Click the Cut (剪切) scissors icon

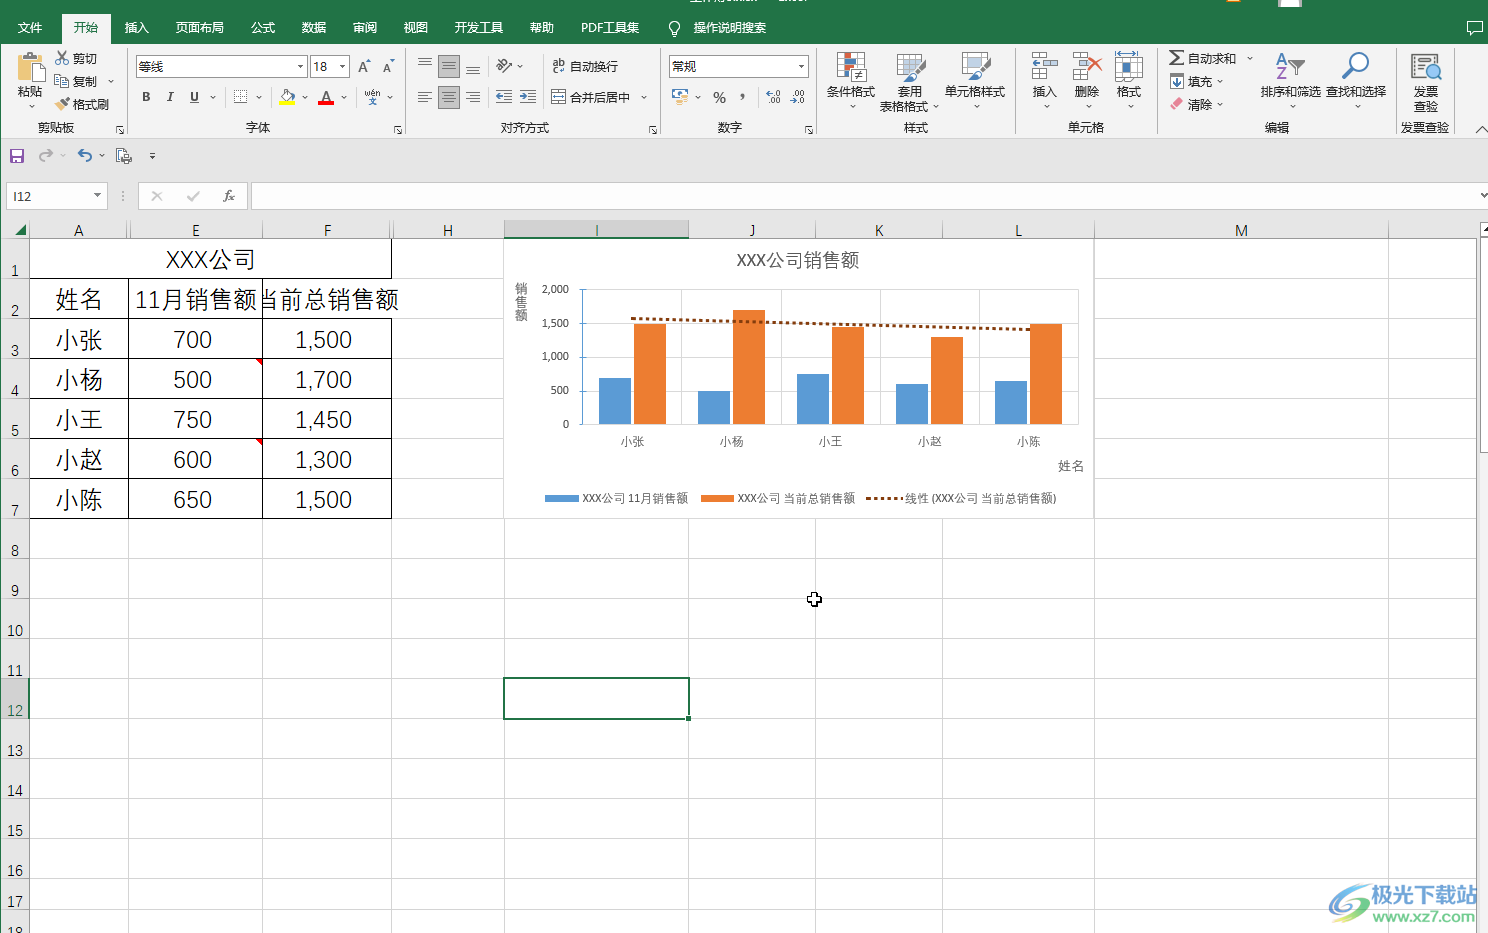pos(63,58)
